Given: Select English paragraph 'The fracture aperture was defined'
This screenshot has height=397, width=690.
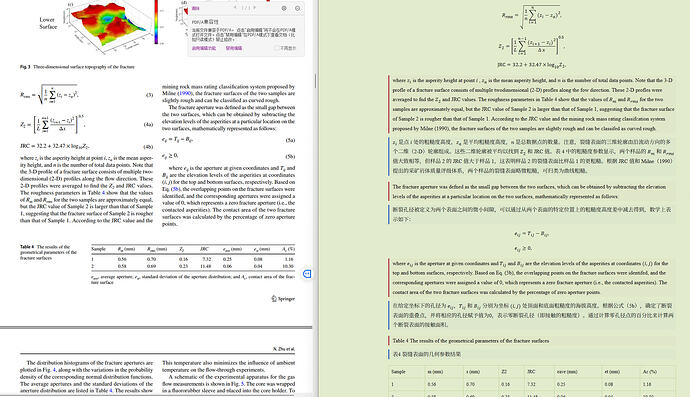Looking at the screenshot, I should 532,191.
